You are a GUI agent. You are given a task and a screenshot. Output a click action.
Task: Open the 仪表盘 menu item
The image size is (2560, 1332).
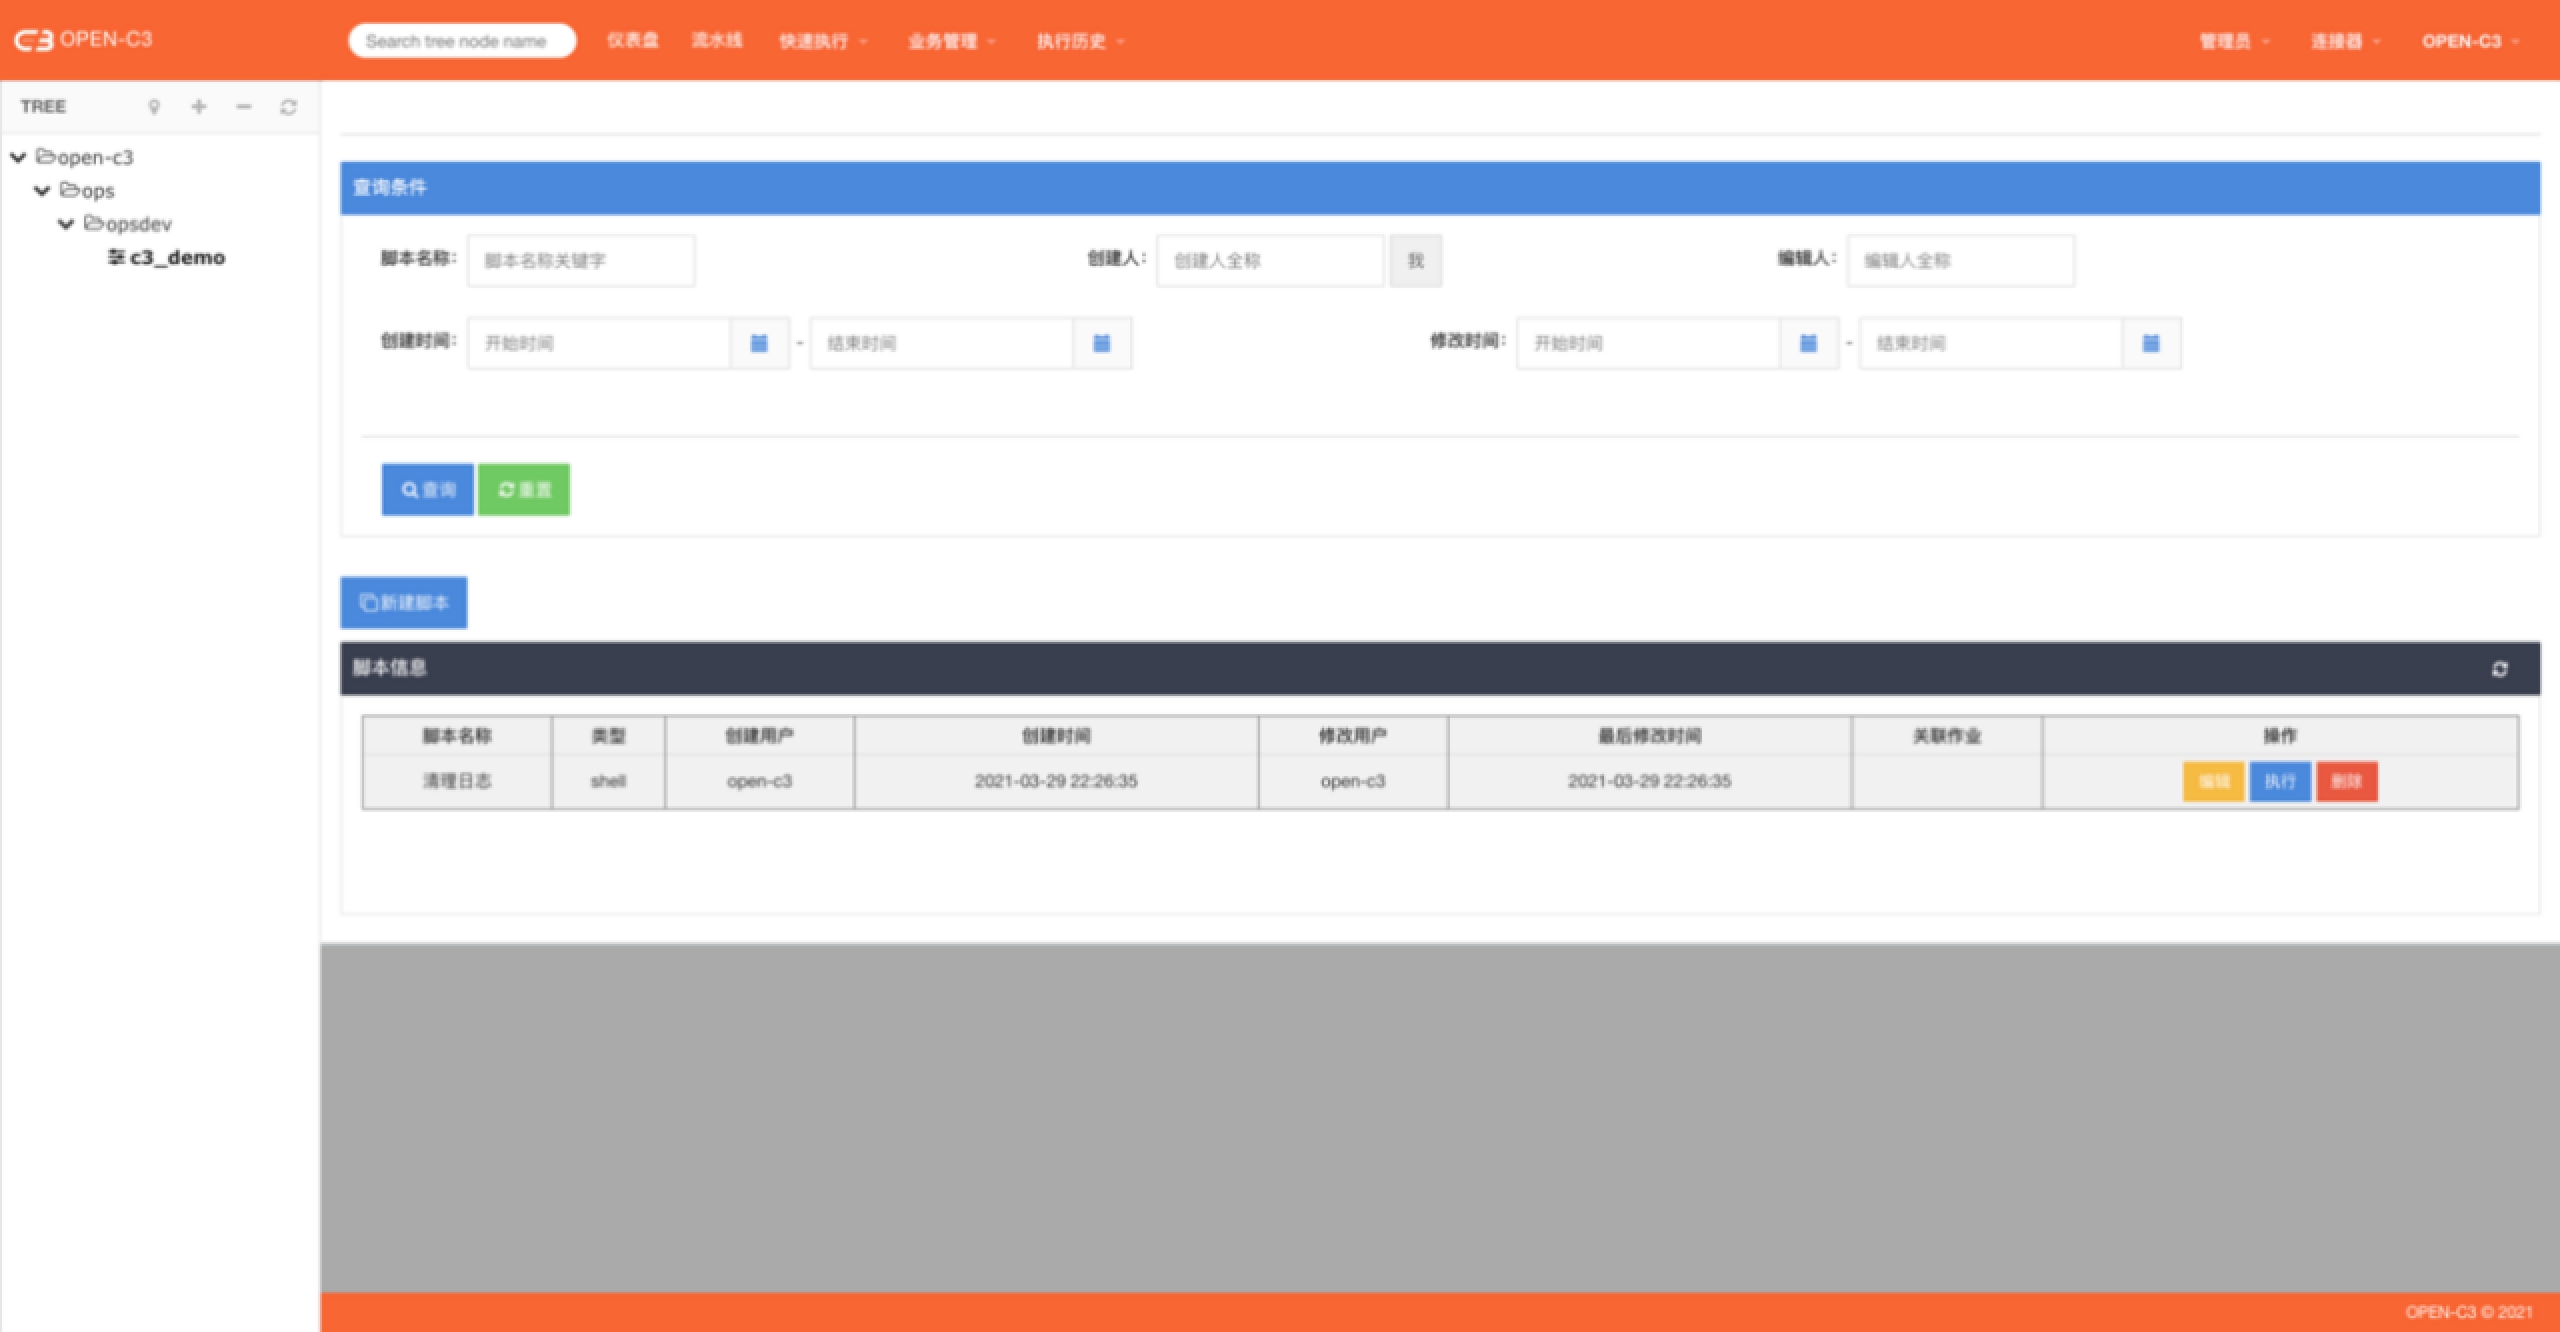(x=632, y=41)
